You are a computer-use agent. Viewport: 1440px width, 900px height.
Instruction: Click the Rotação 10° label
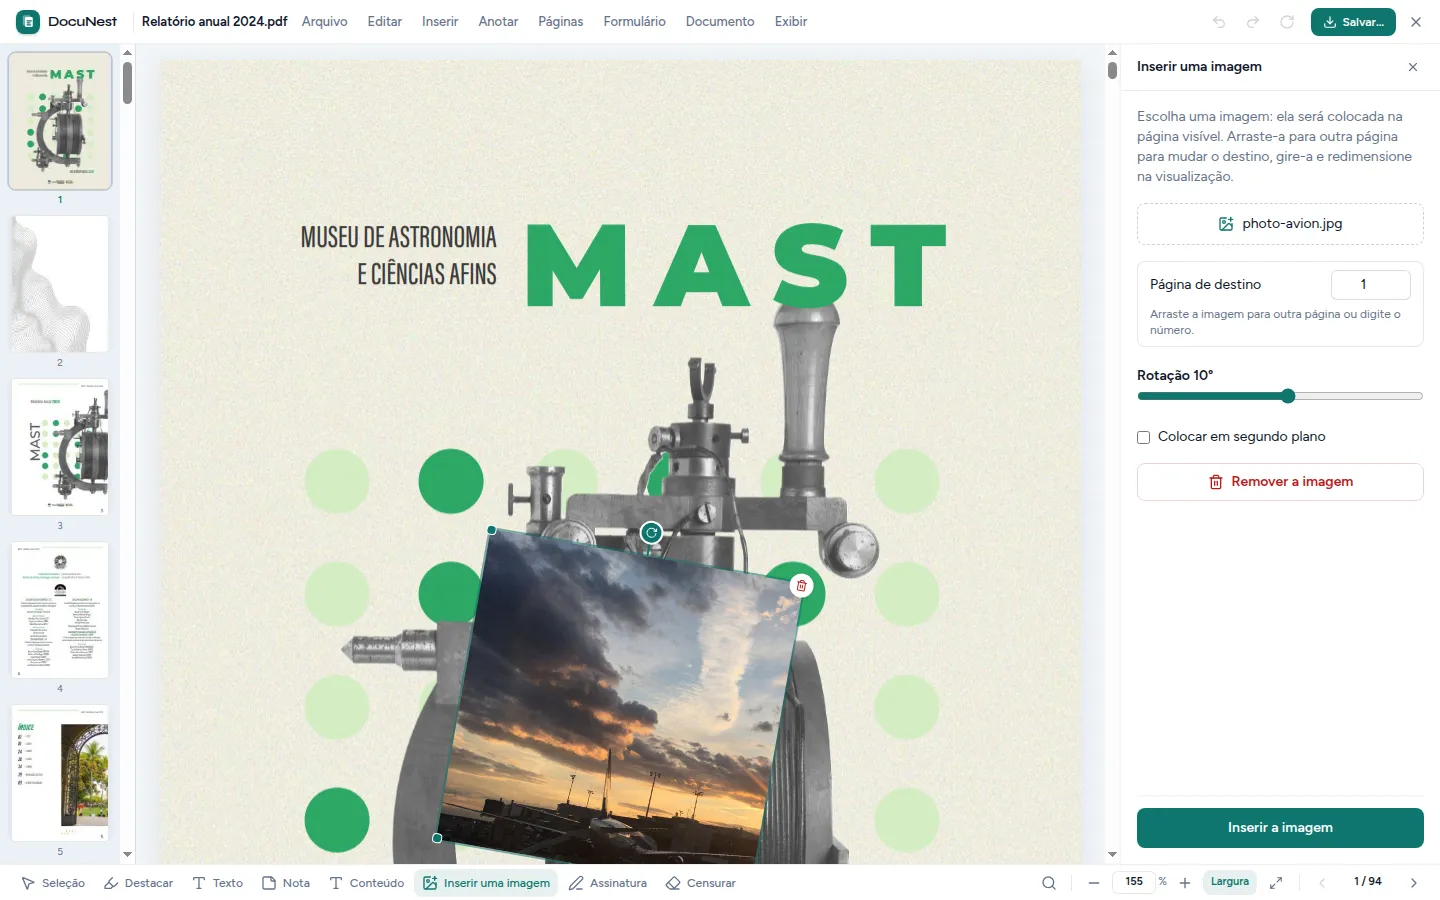[x=1175, y=376]
